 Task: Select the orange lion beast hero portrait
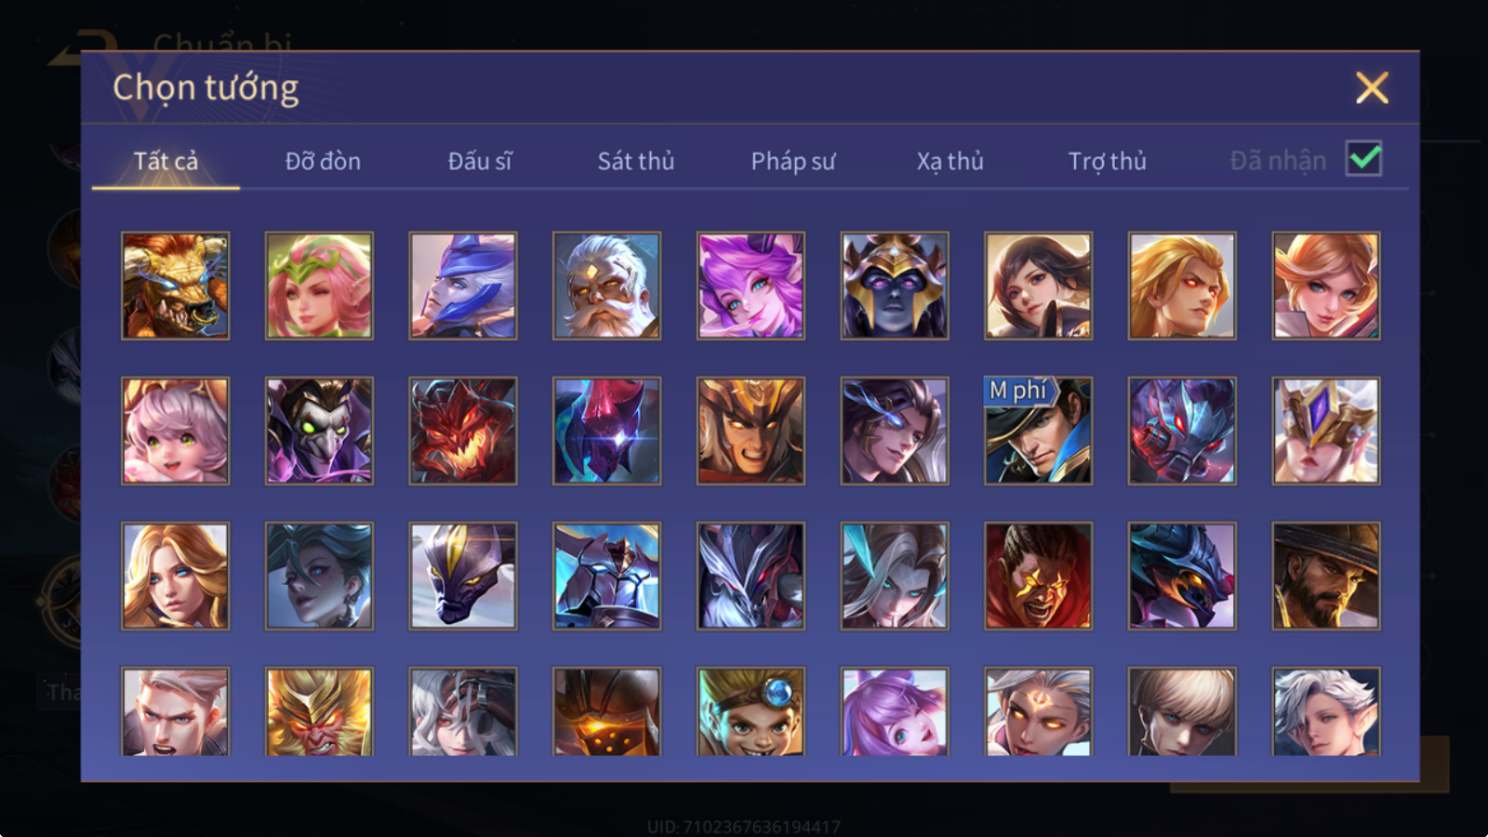point(175,286)
